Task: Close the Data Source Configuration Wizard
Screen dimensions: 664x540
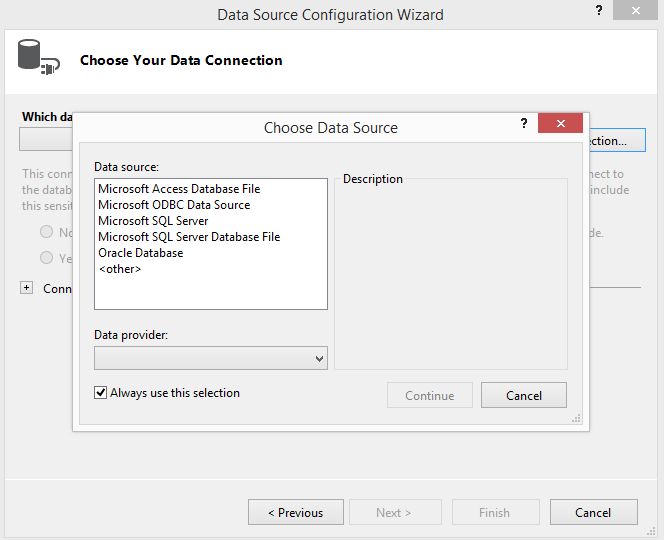Action: point(635,10)
